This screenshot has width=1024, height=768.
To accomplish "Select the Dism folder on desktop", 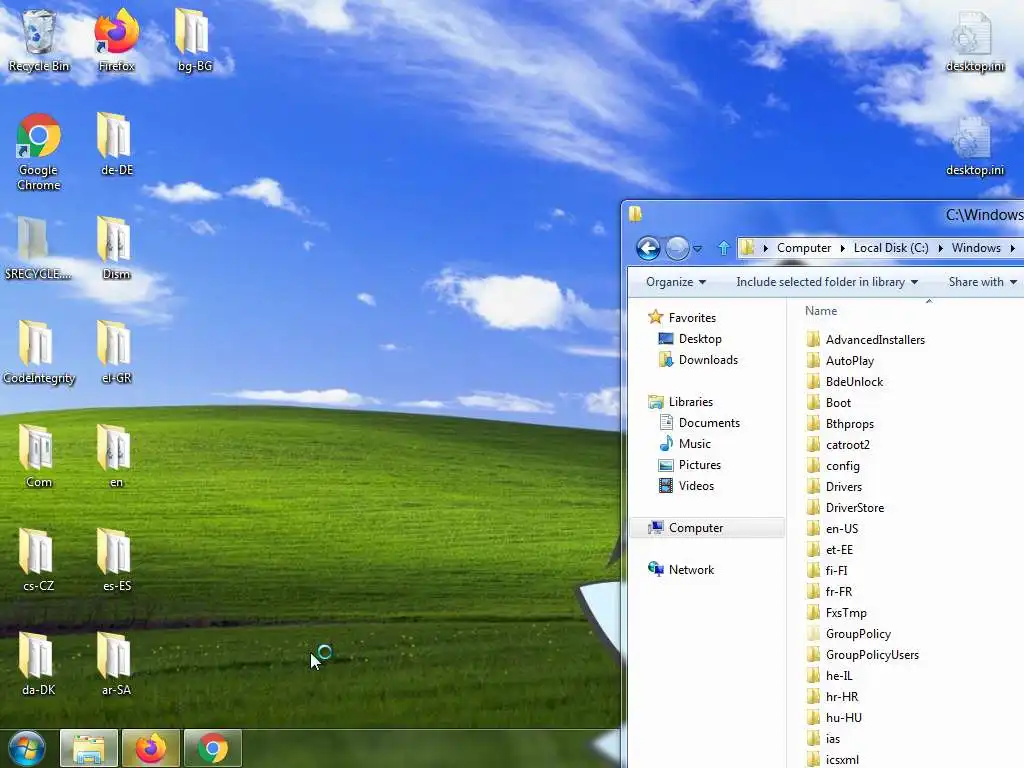I will pyautogui.click(x=116, y=248).
